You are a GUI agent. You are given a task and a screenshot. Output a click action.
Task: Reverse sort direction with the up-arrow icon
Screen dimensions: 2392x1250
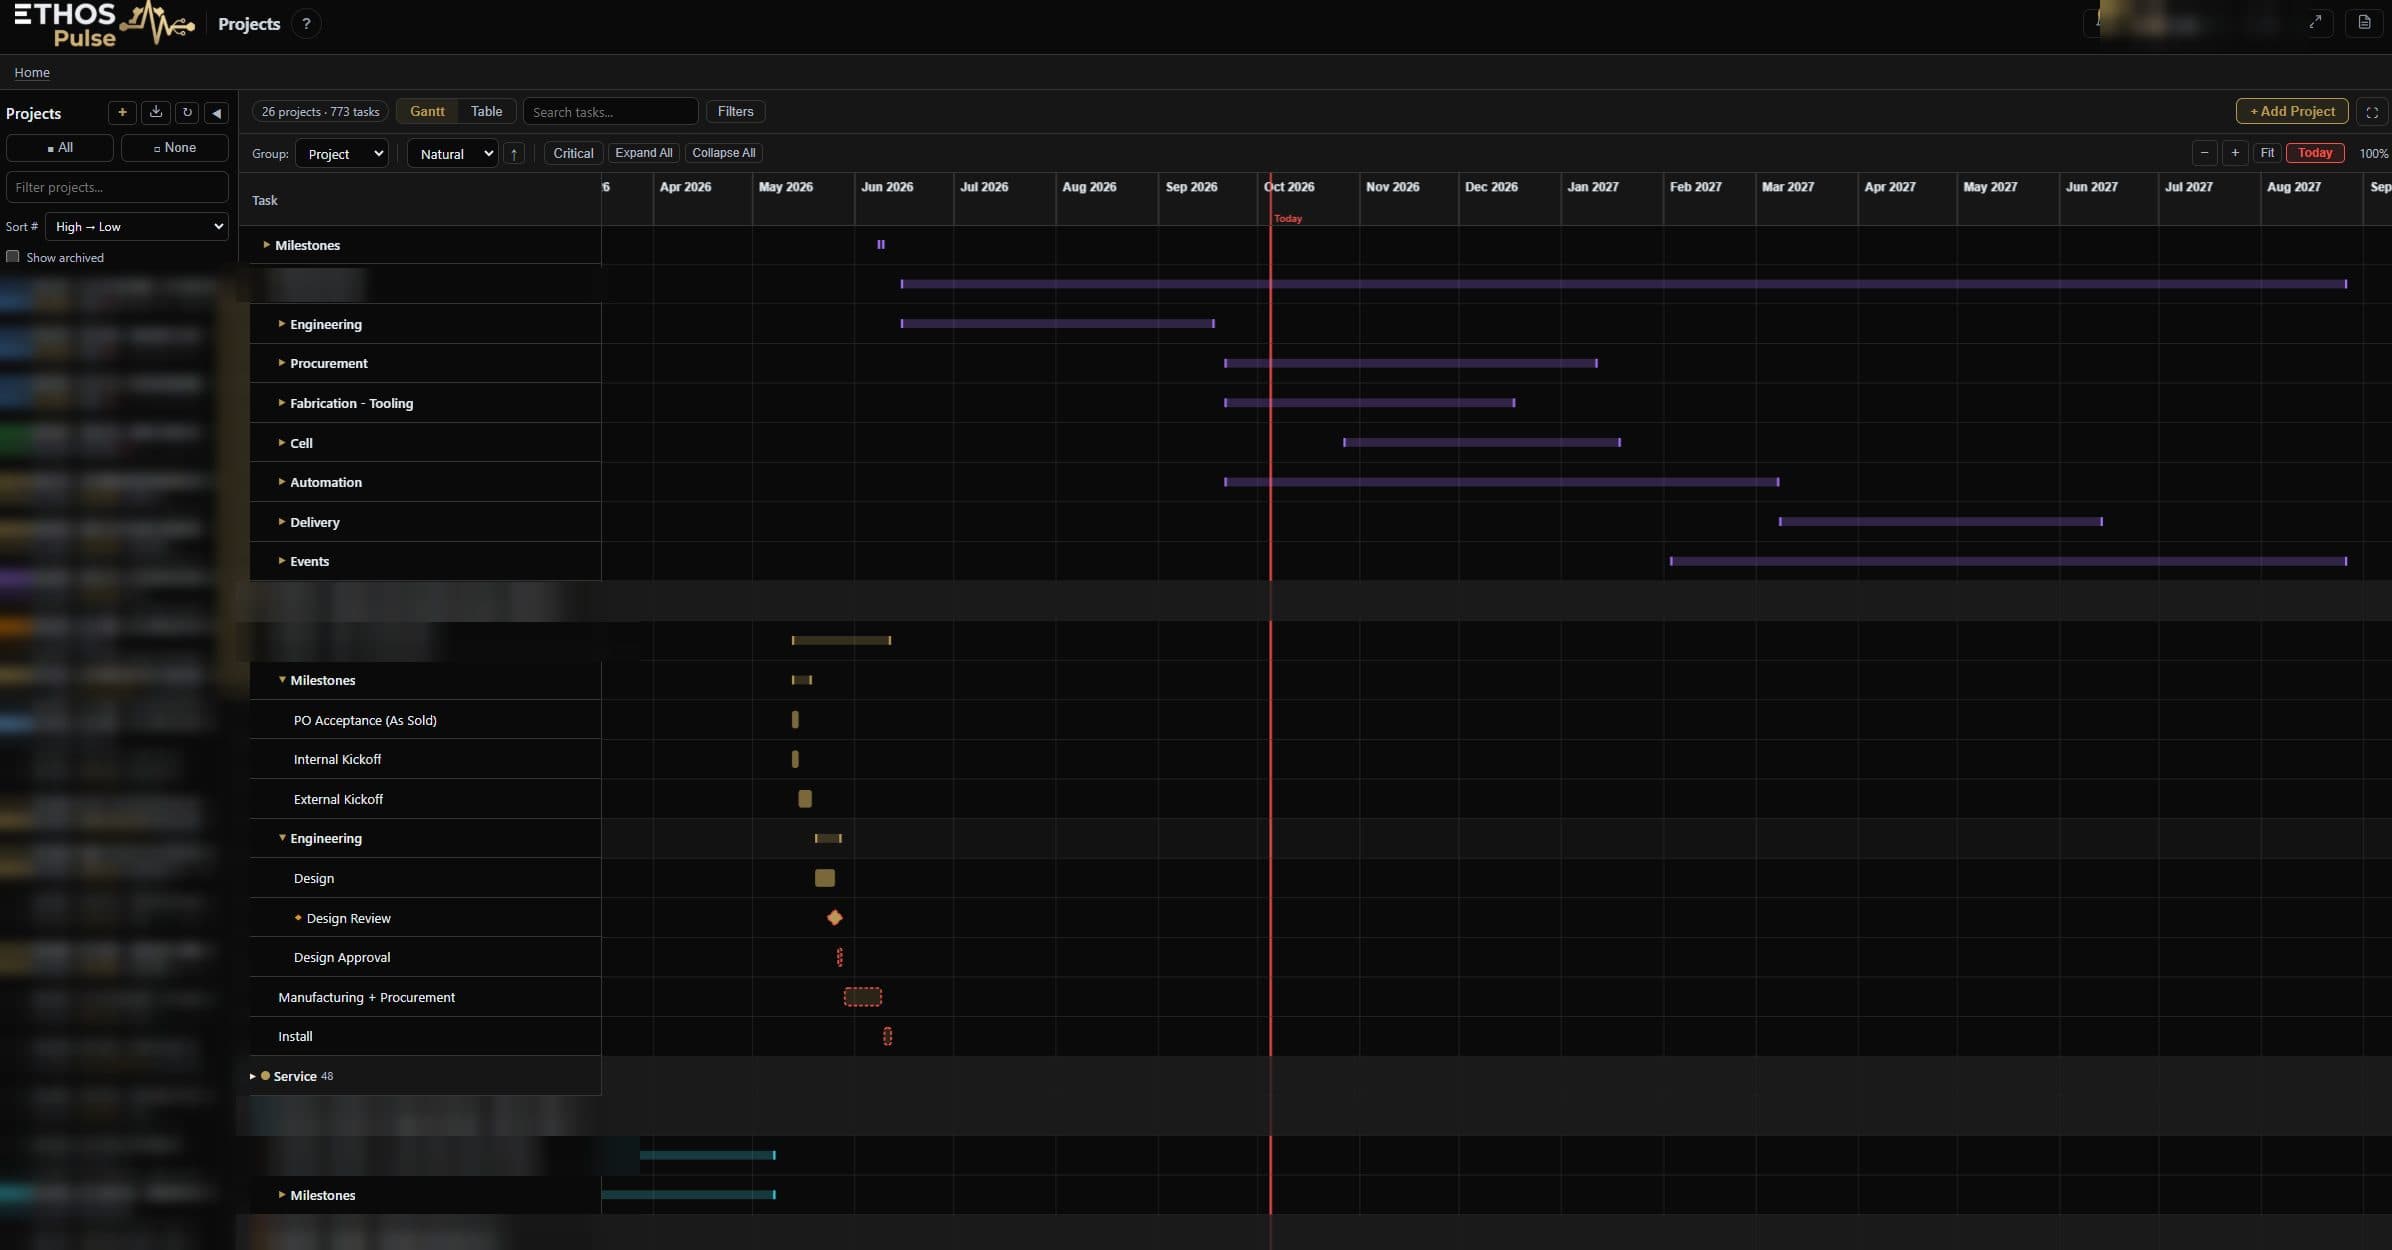click(514, 154)
